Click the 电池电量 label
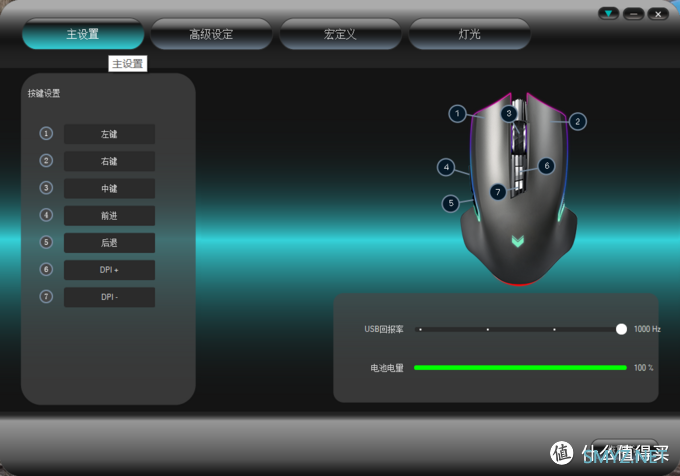Image resolution: width=680 pixels, height=476 pixels. click(x=387, y=368)
